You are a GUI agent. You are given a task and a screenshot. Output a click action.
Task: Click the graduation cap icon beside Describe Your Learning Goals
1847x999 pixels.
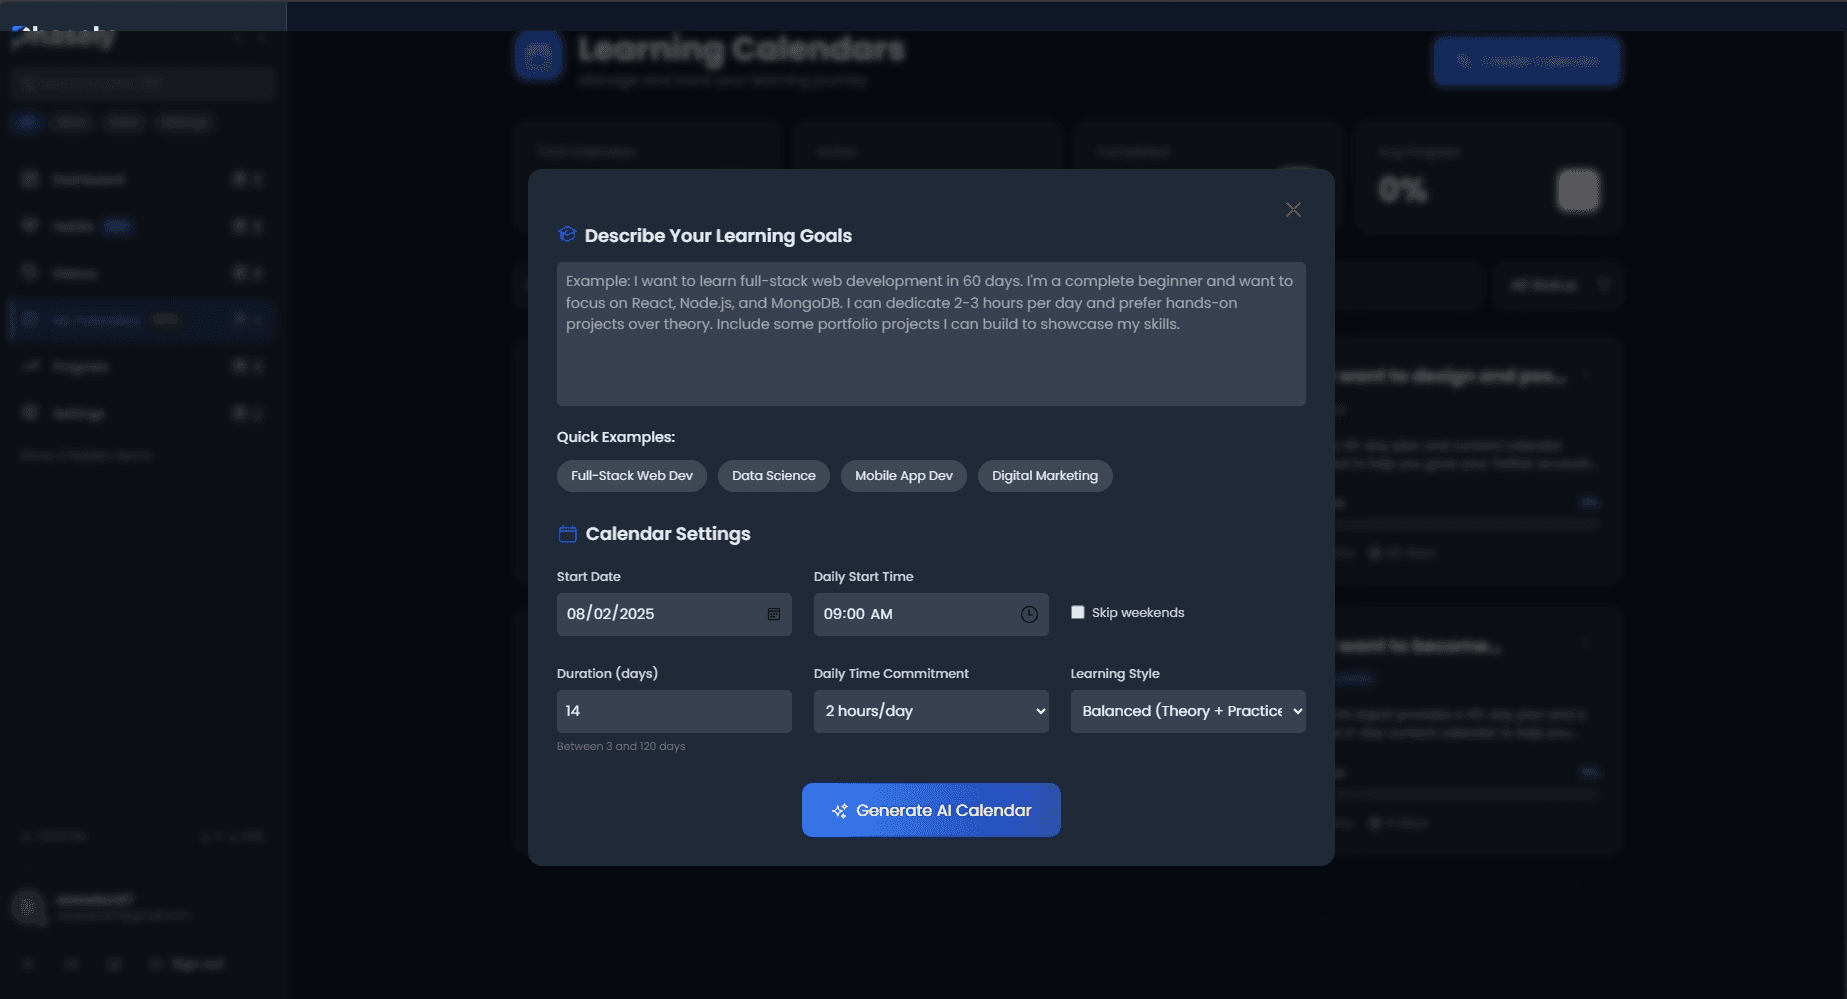[566, 234]
